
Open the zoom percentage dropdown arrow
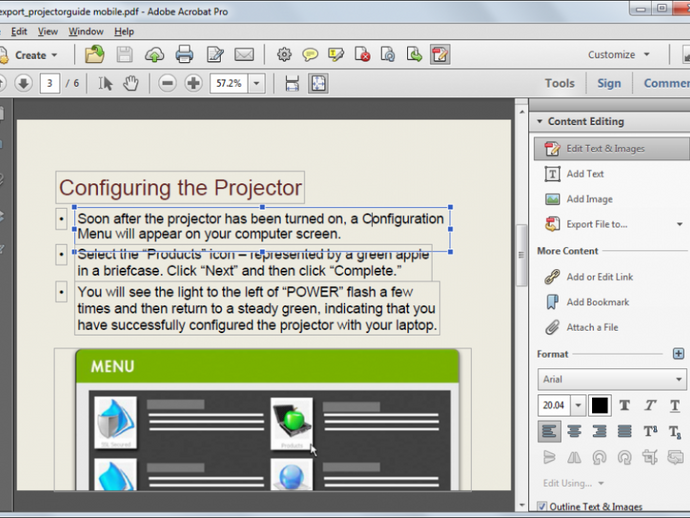pyautogui.click(x=257, y=83)
